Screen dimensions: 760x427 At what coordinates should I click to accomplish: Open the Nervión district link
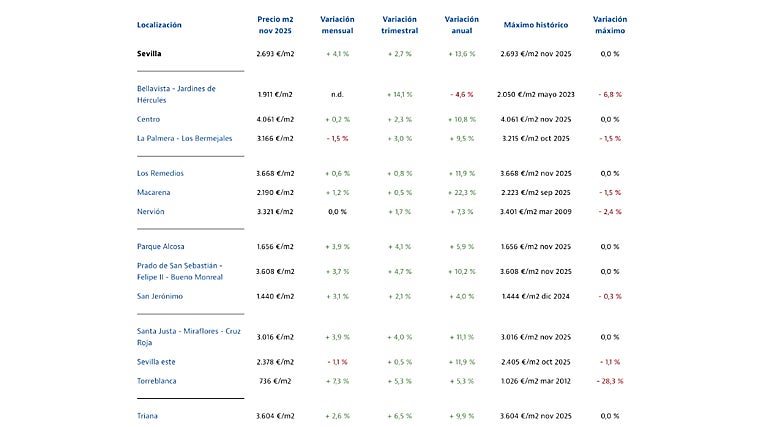coord(151,211)
